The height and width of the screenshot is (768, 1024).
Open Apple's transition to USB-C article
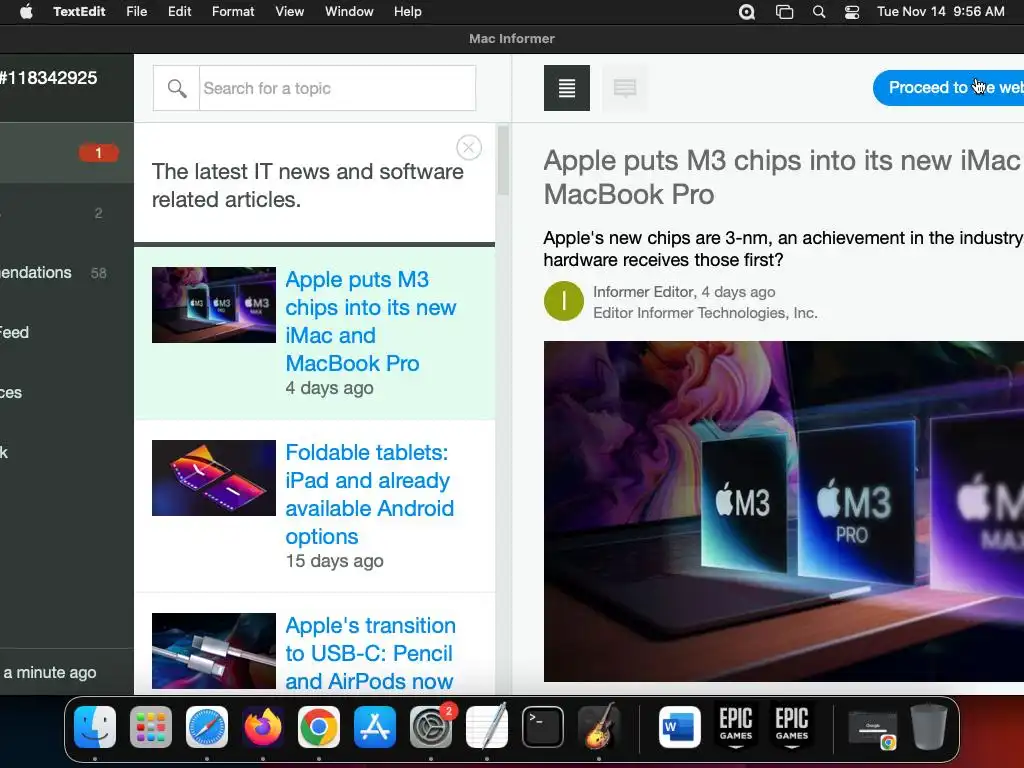point(370,652)
